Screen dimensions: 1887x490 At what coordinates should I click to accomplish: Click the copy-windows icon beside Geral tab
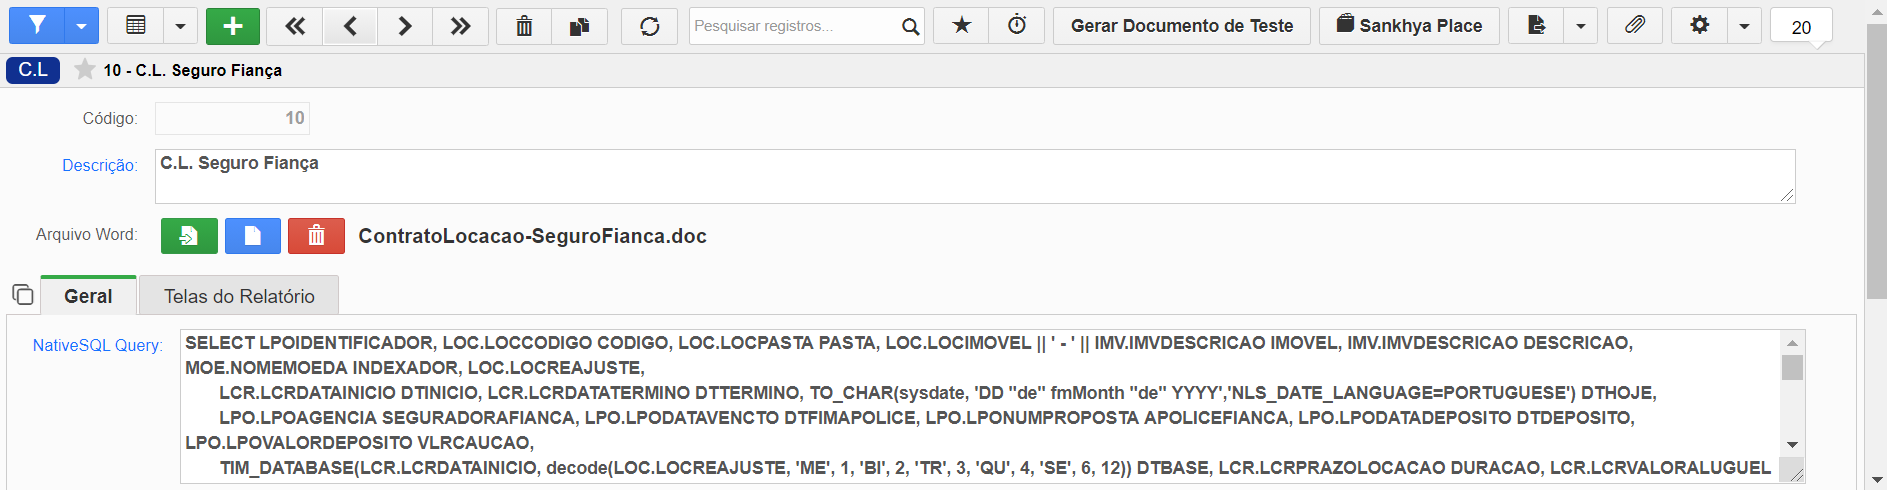(22, 295)
